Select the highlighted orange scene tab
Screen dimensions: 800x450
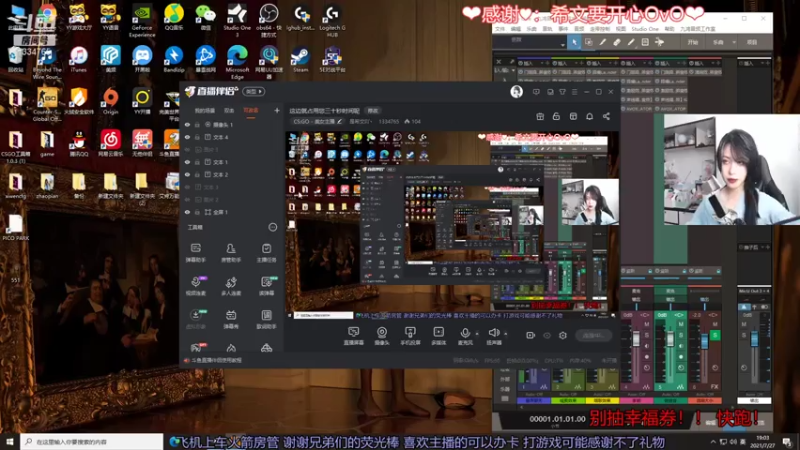coord(251,111)
